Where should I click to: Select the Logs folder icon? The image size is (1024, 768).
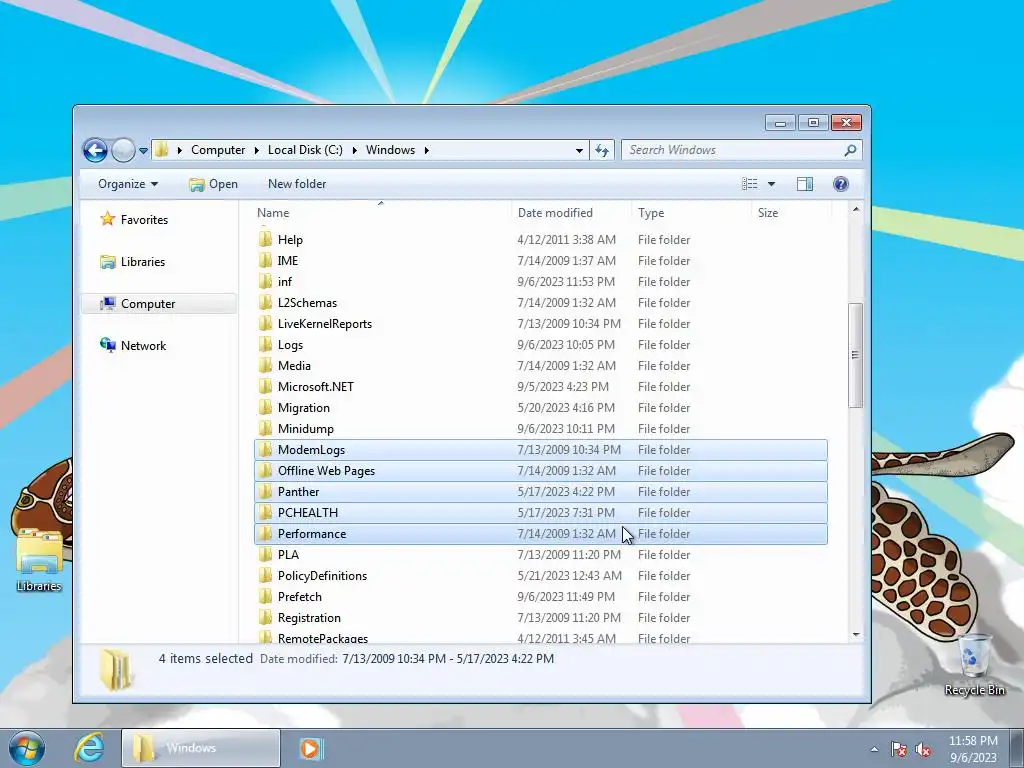pyautogui.click(x=265, y=345)
